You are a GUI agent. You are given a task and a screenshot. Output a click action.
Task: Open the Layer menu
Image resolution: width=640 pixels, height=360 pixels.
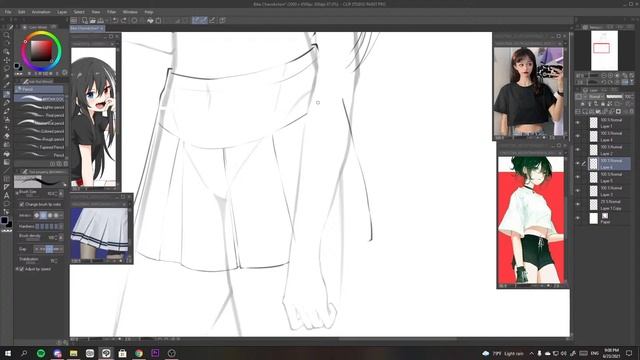(x=62, y=12)
